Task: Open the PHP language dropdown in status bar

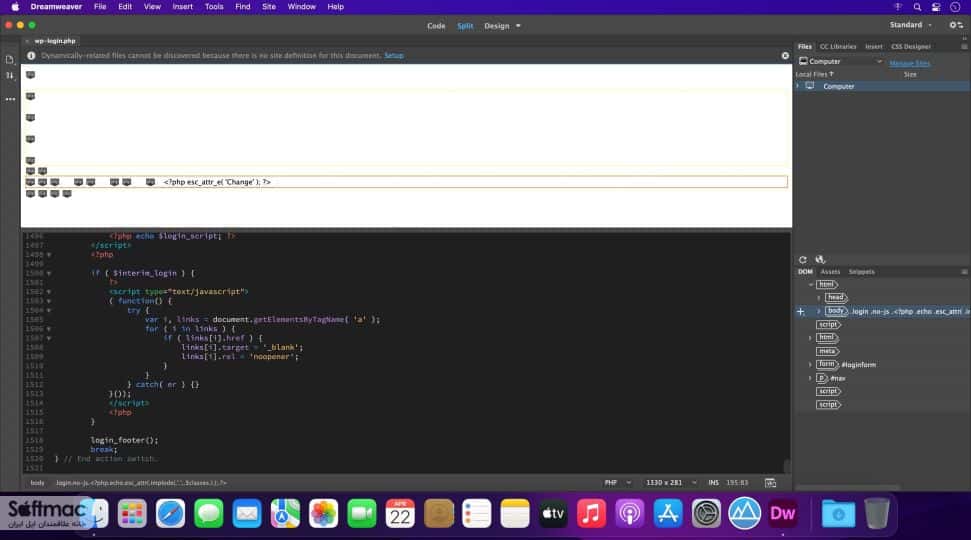Action: tap(617, 482)
